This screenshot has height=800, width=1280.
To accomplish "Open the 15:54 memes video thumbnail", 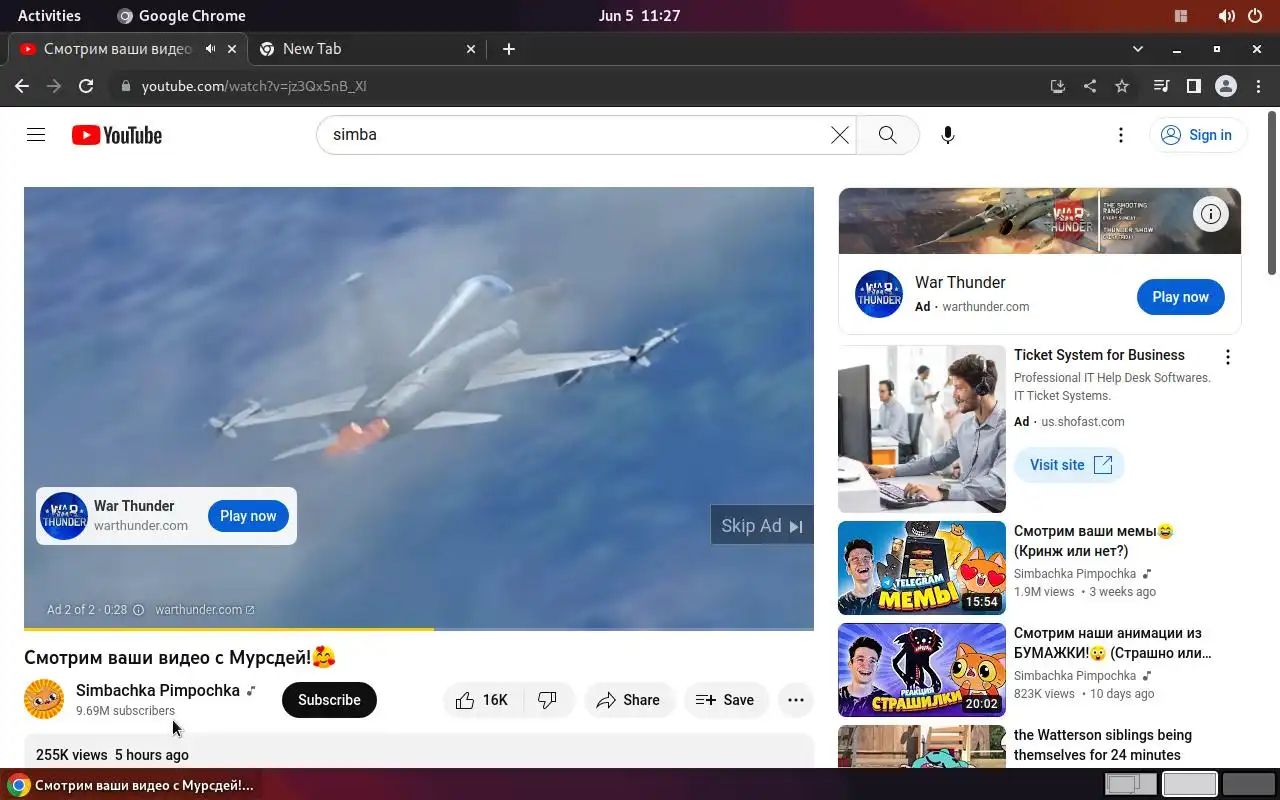I will 922,568.
